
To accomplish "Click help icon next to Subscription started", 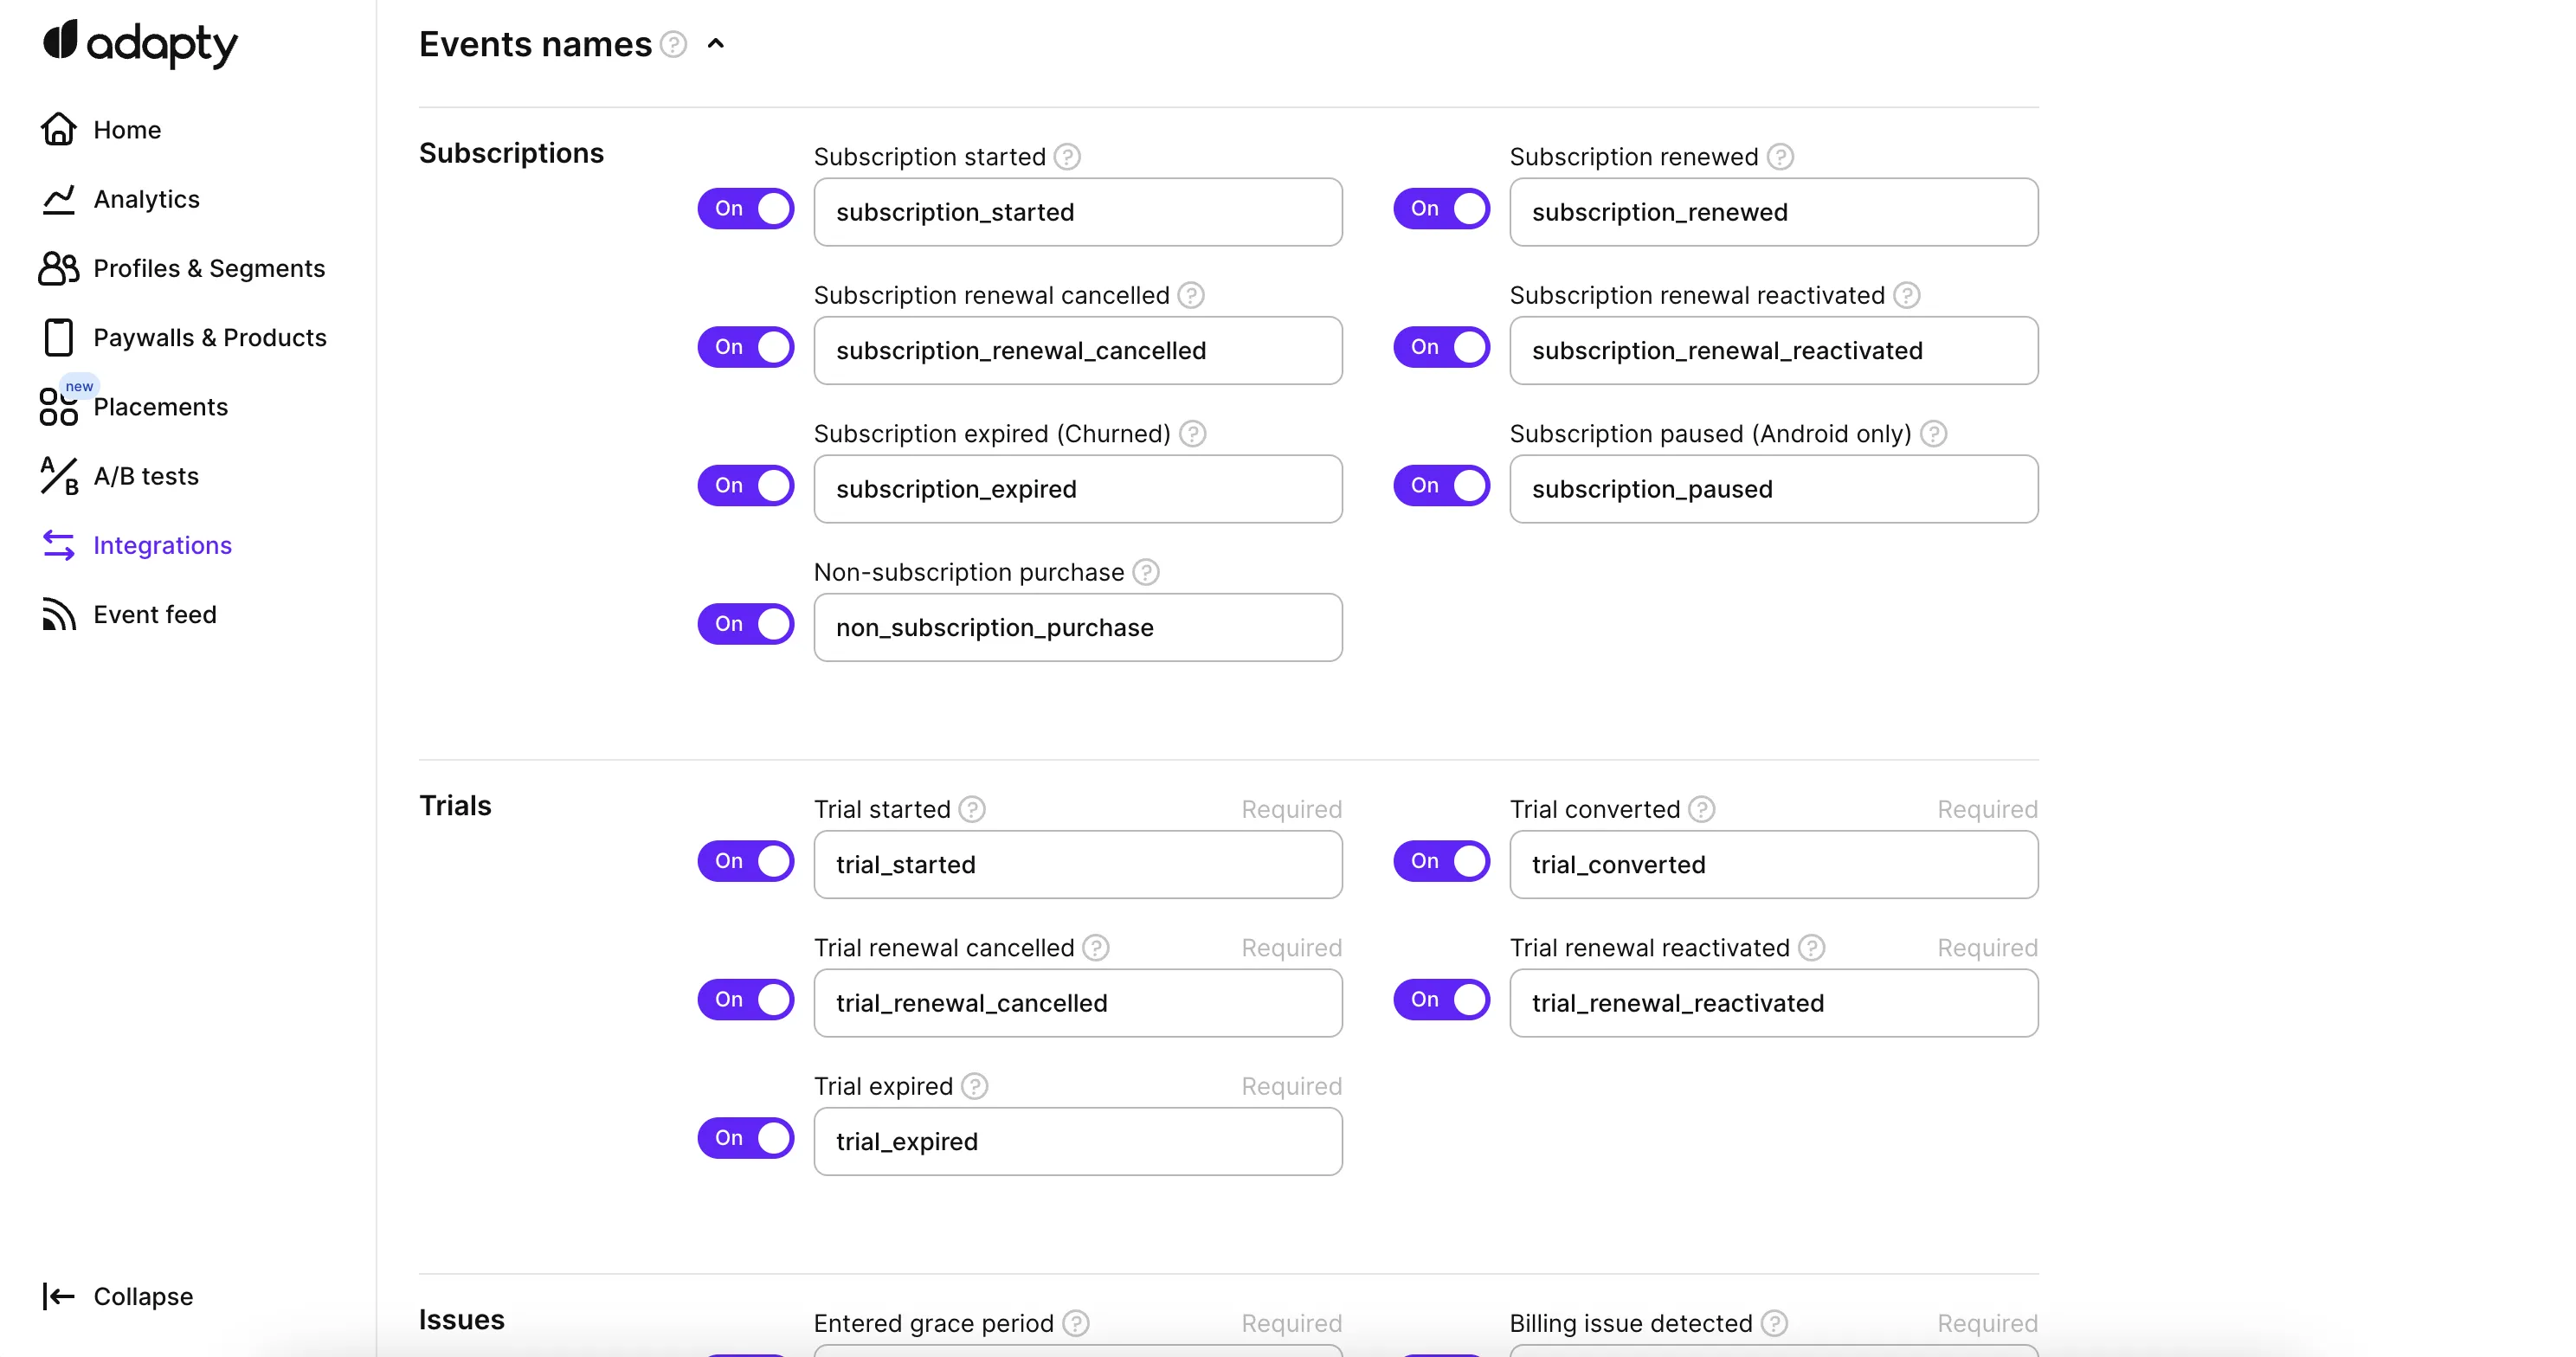I will 1067,157.
